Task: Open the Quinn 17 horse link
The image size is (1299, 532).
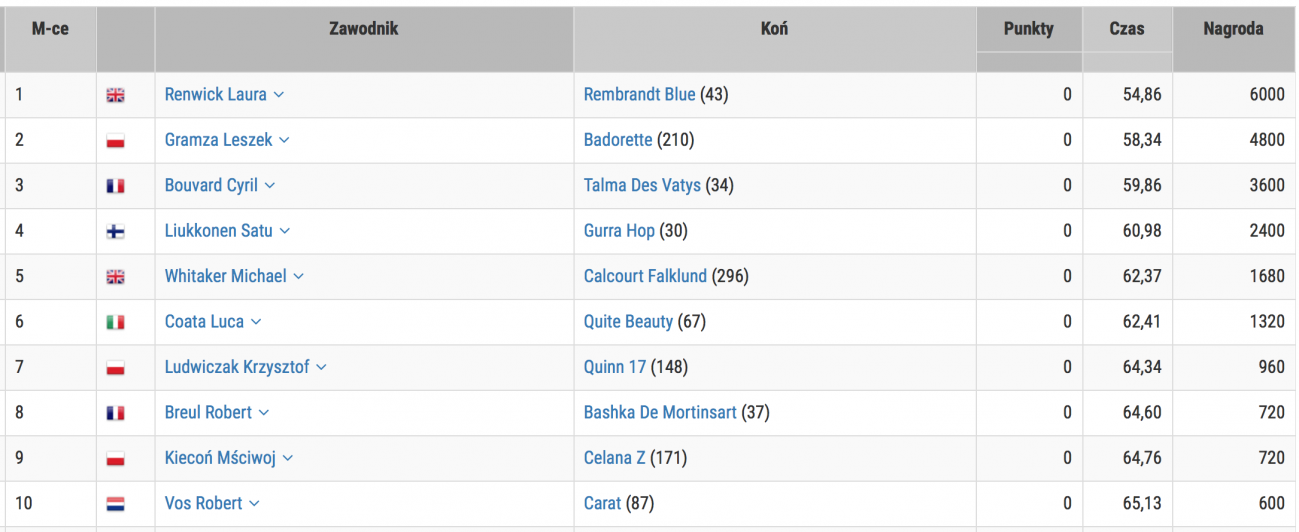Action: click(x=615, y=367)
